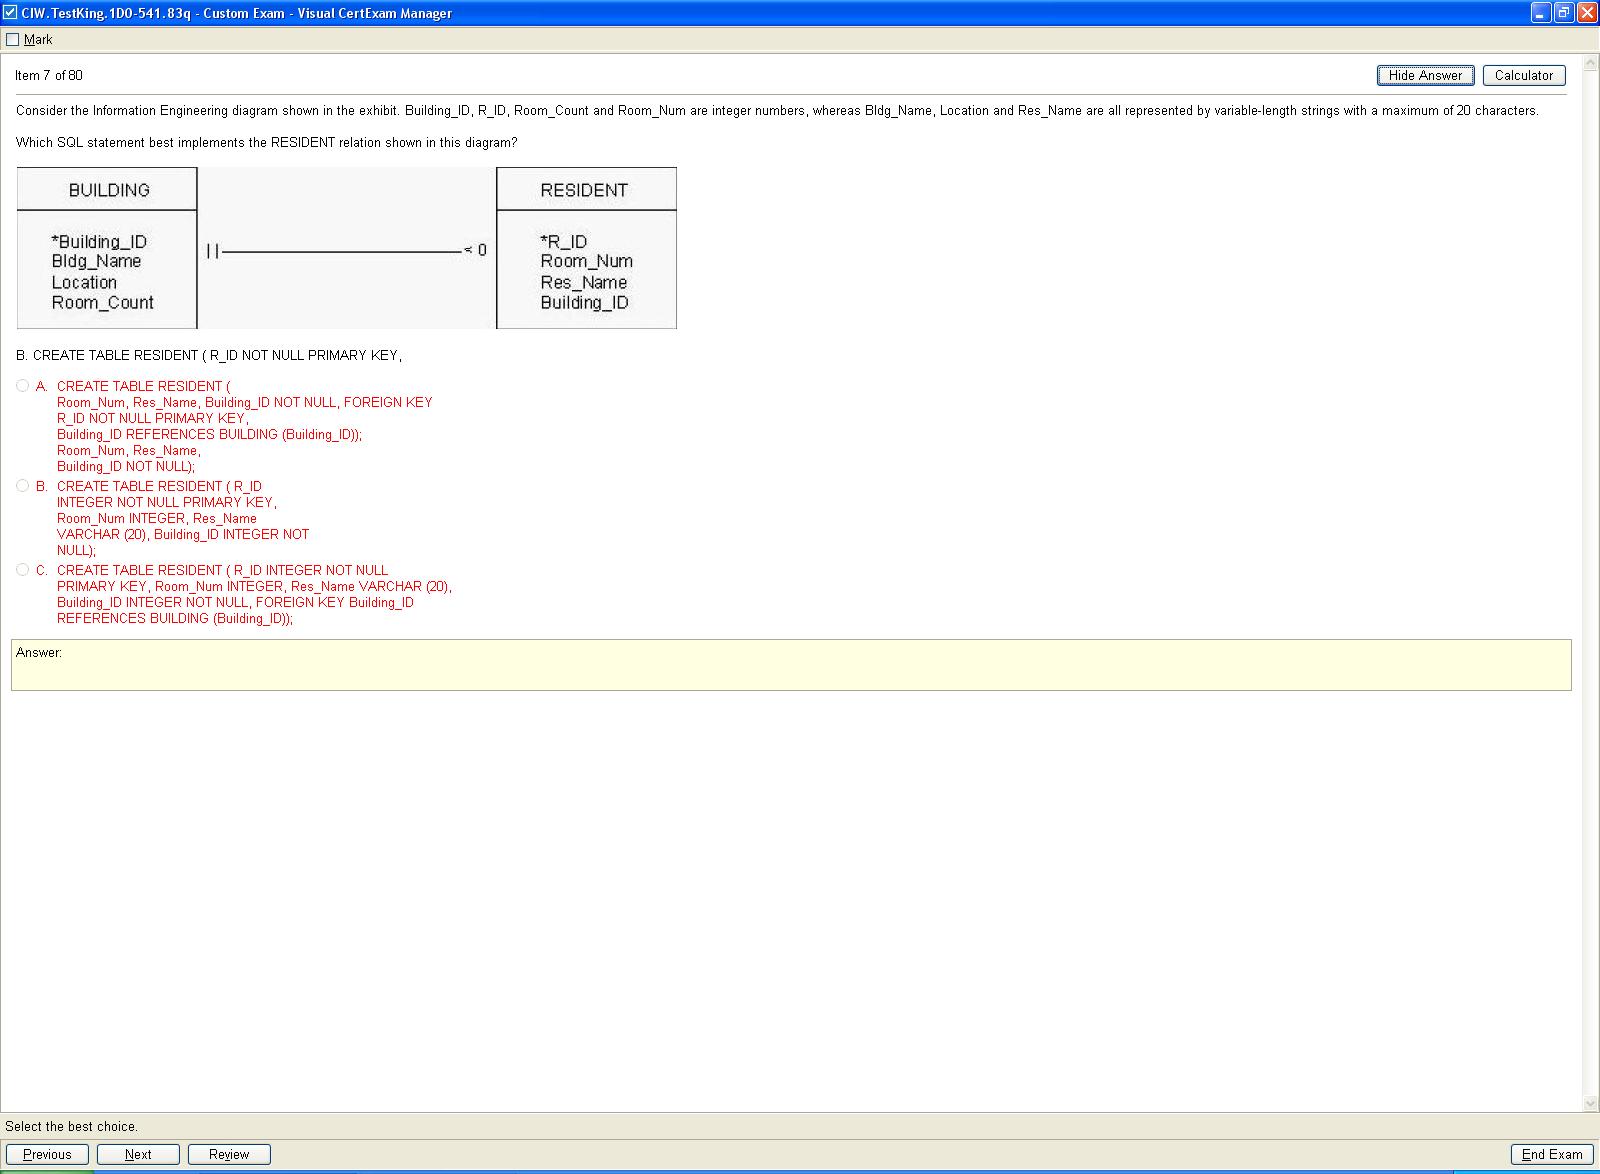Click the Hide Answer button
The height and width of the screenshot is (1174, 1600).
pyautogui.click(x=1425, y=75)
